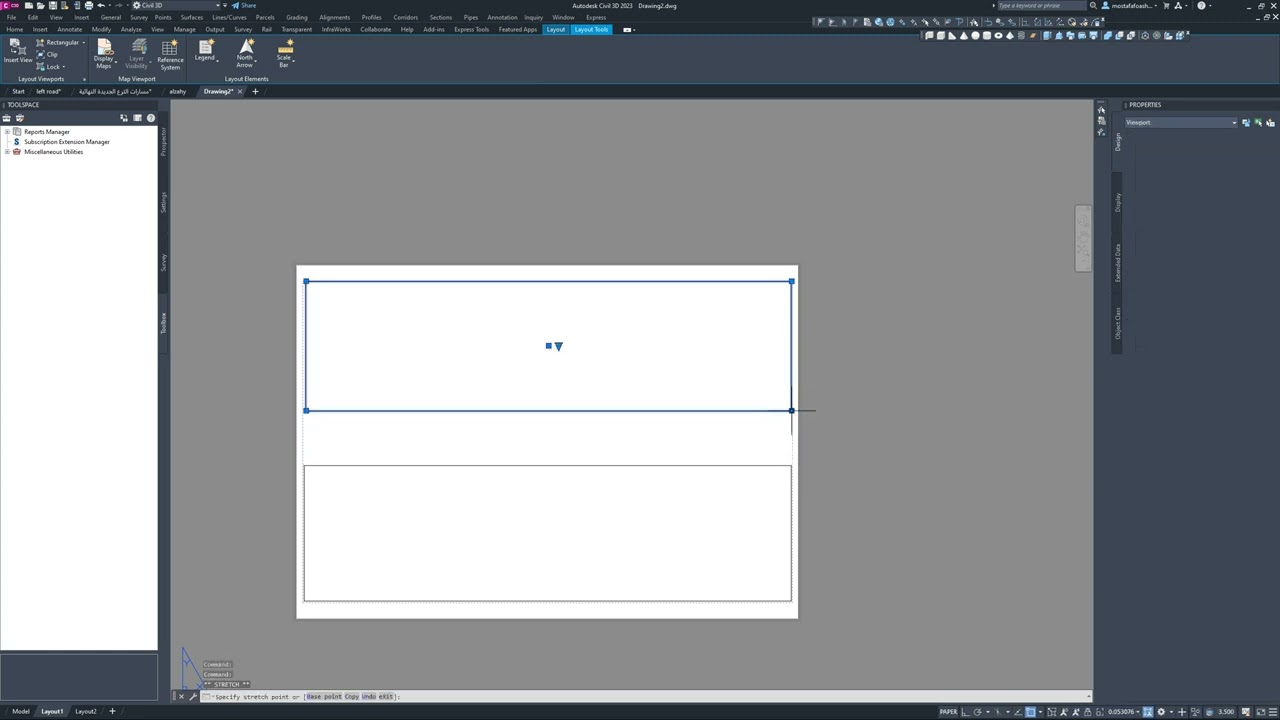Open the Design tab in Properties palette
Viewport: 1280px width, 720px height.
tap(1118, 142)
